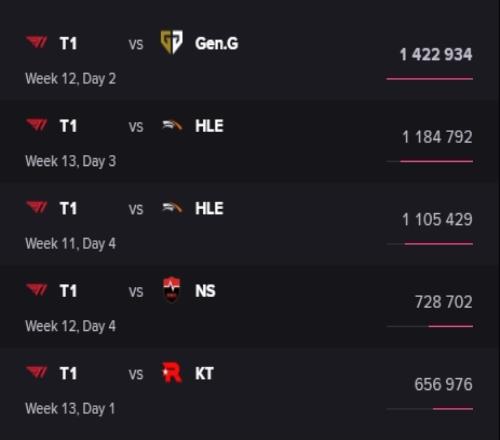Image resolution: width=500 pixels, height=440 pixels.
Task: Open the KT team name link
Action: pos(204,373)
